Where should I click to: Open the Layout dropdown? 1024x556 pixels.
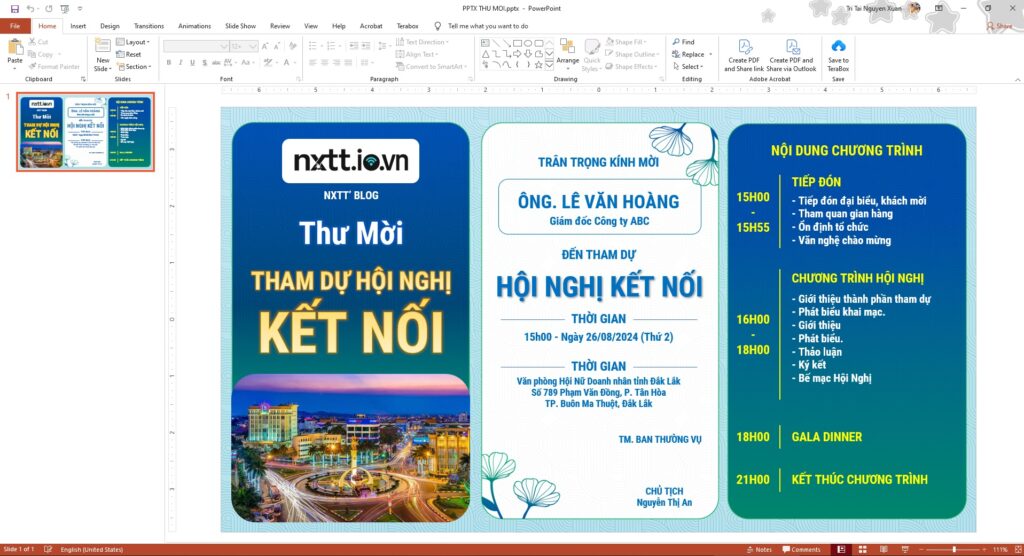pos(133,42)
